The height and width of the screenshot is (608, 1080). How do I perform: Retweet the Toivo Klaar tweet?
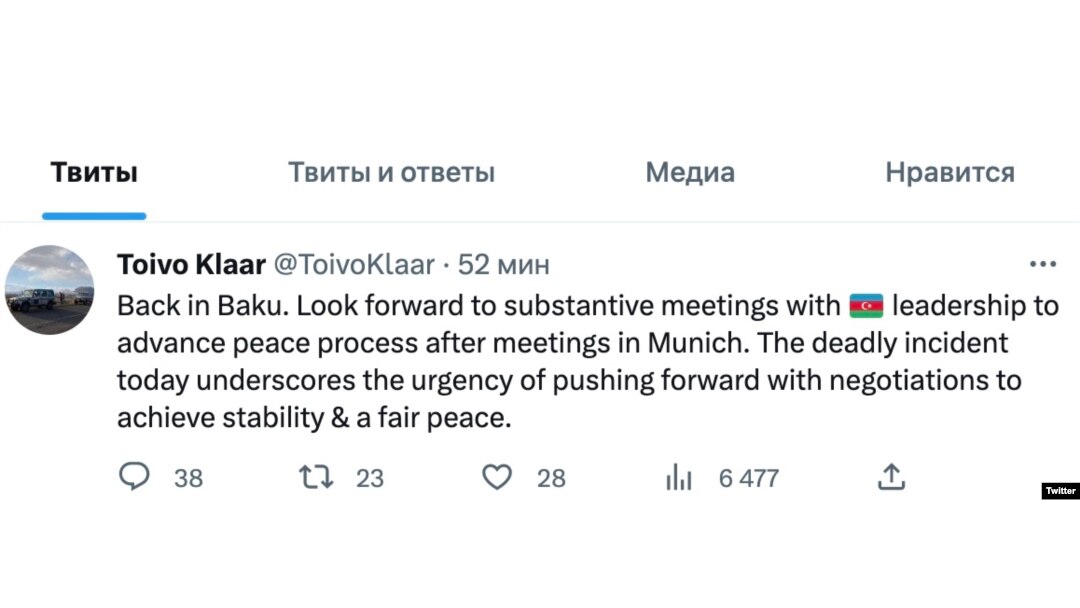315,478
